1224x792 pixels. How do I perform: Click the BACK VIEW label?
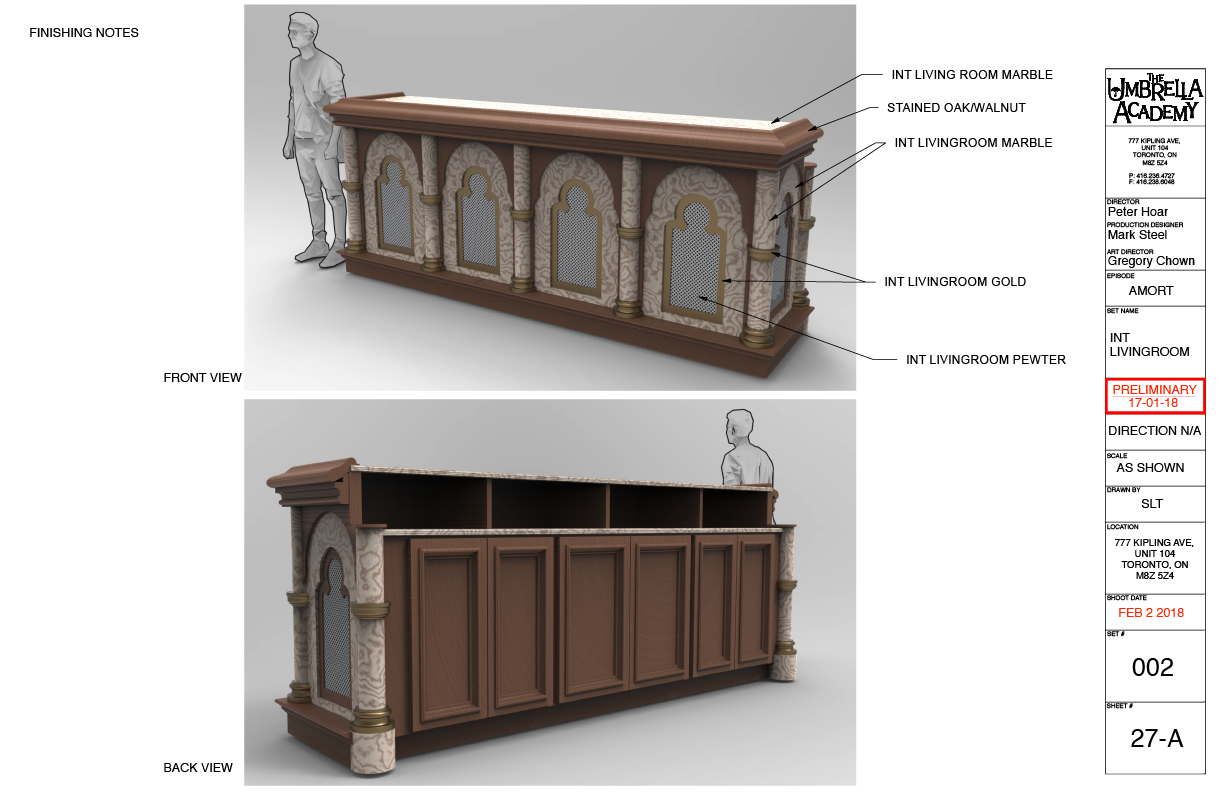coord(196,767)
